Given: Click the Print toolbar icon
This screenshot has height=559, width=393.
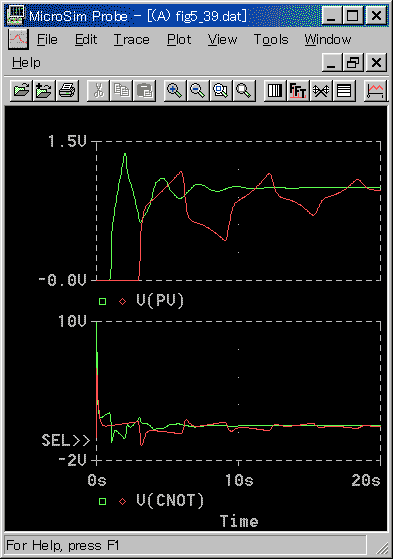Looking at the screenshot, I should (67, 91).
